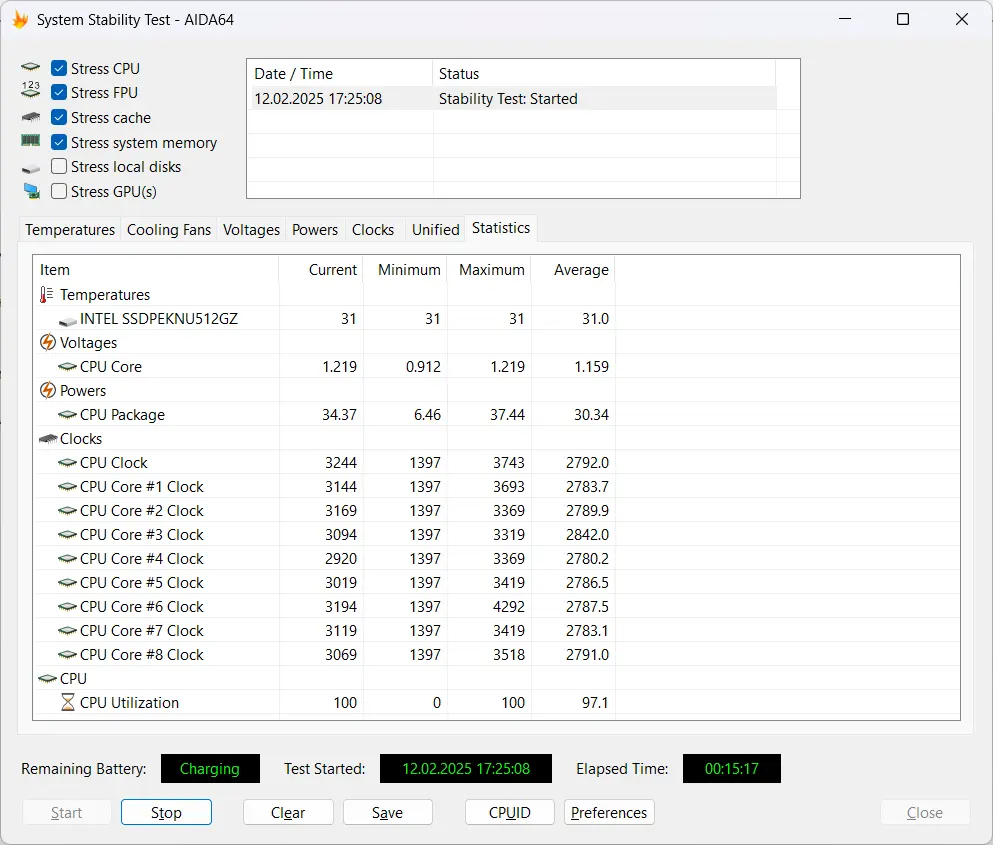Switch to the Voltages tab

251,229
